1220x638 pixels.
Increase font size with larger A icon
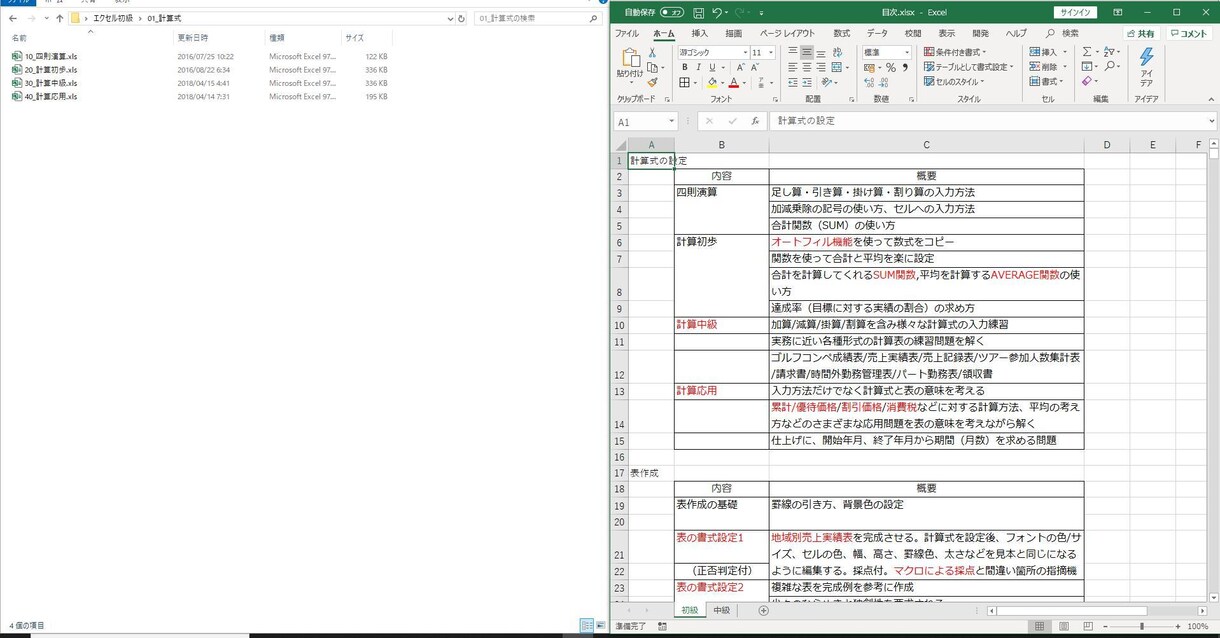[742, 67]
